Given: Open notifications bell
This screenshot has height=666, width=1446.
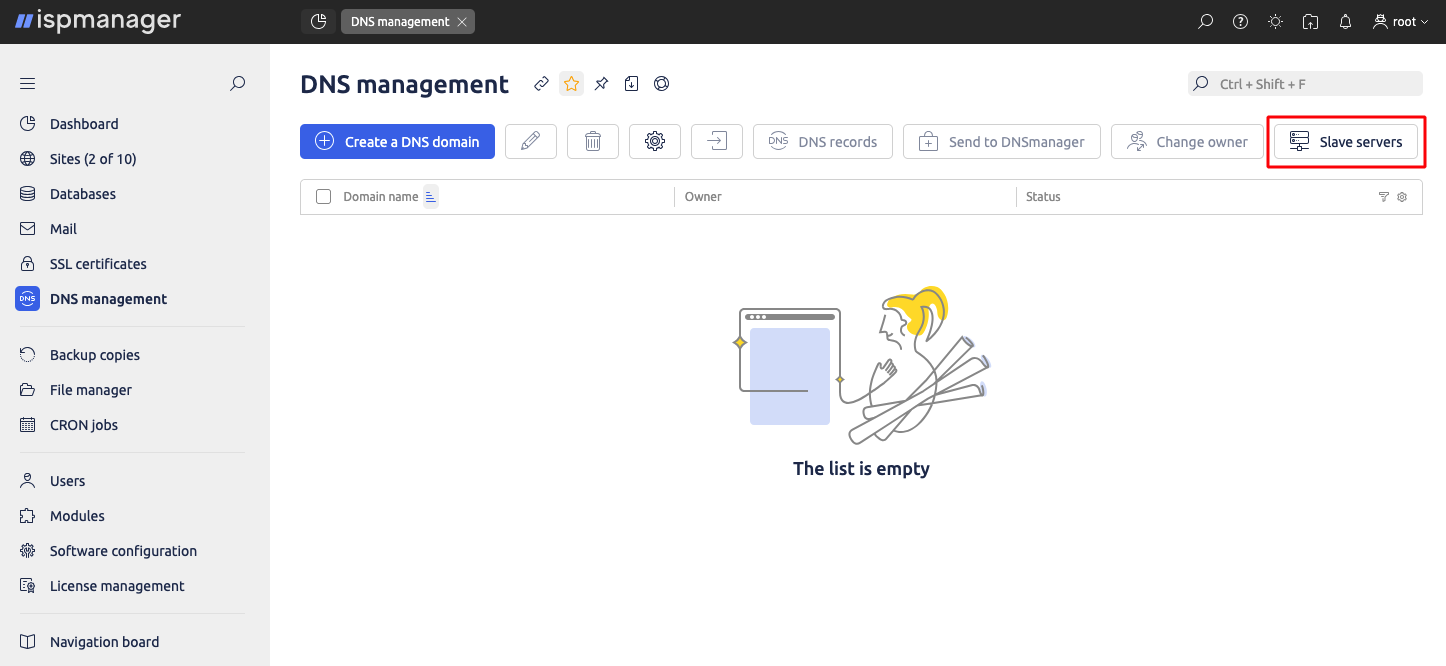Looking at the screenshot, I should pos(1346,21).
